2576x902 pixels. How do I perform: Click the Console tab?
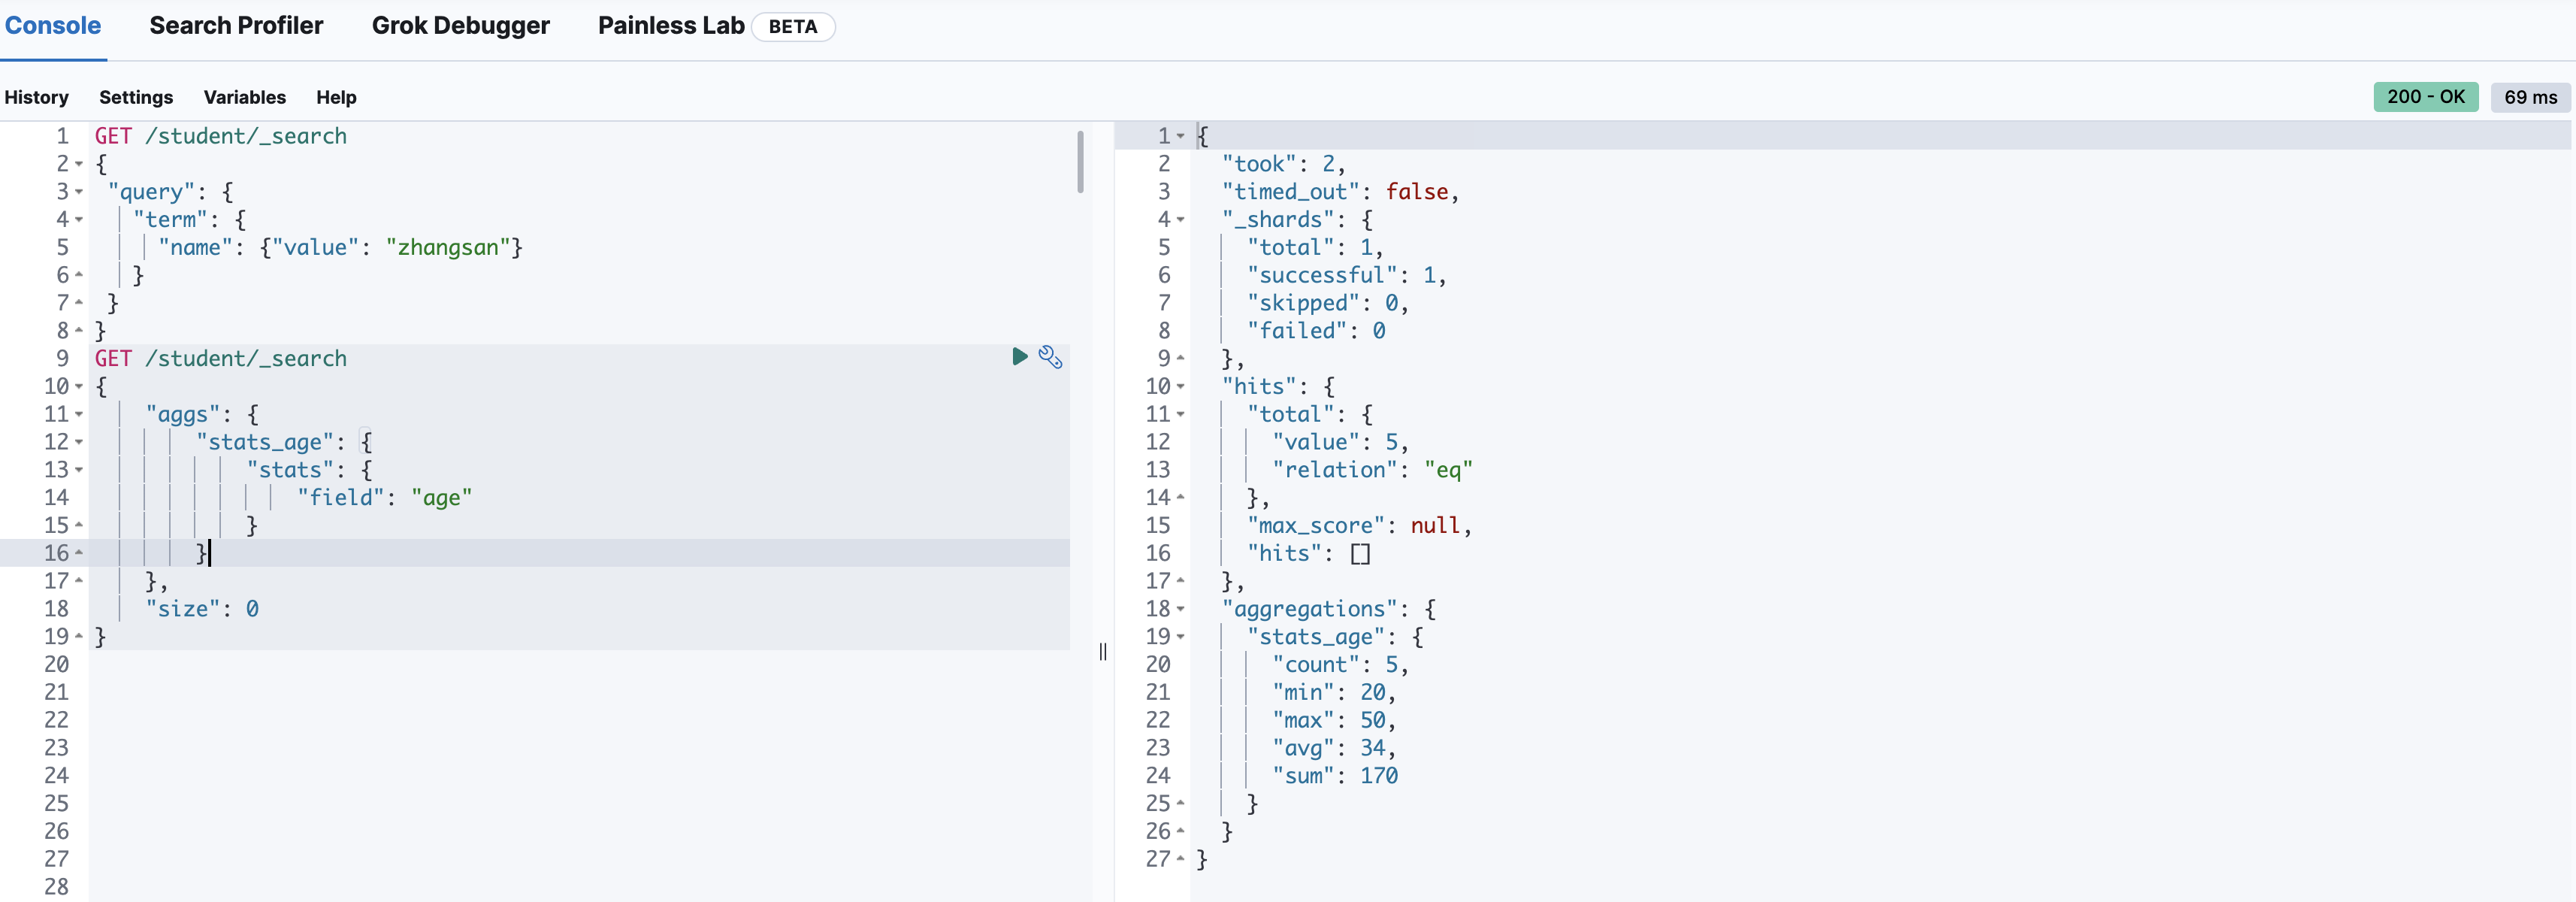[56, 25]
